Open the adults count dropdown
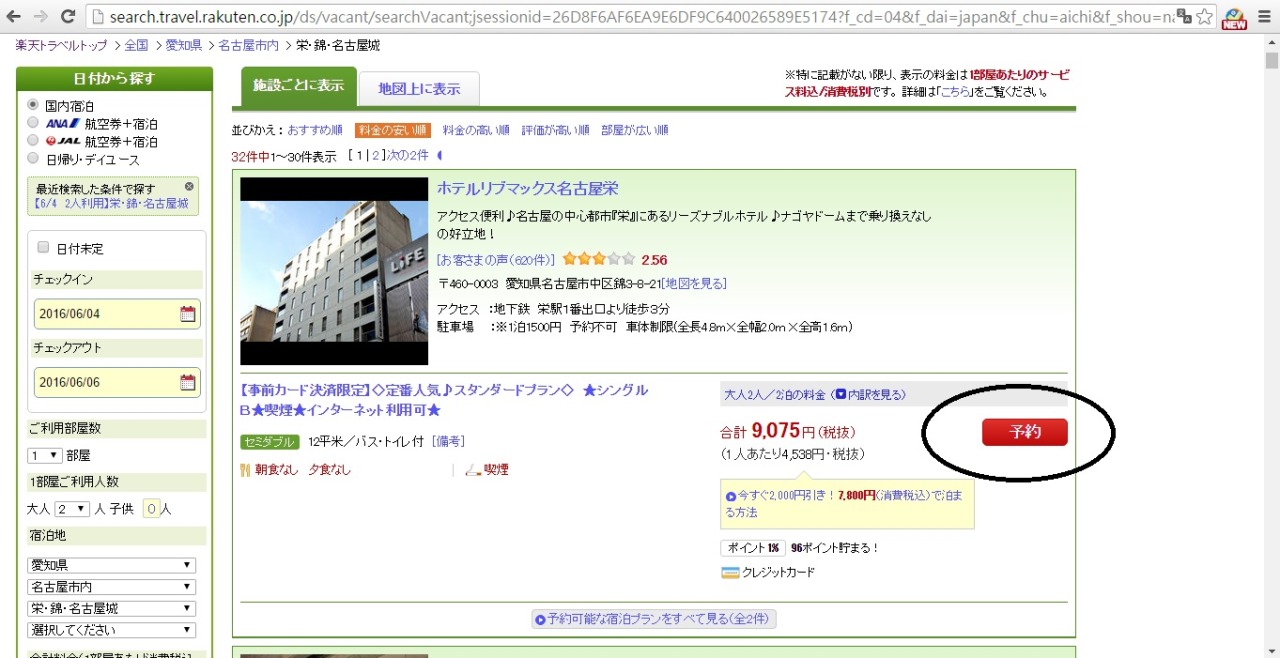The image size is (1280, 658). point(72,509)
